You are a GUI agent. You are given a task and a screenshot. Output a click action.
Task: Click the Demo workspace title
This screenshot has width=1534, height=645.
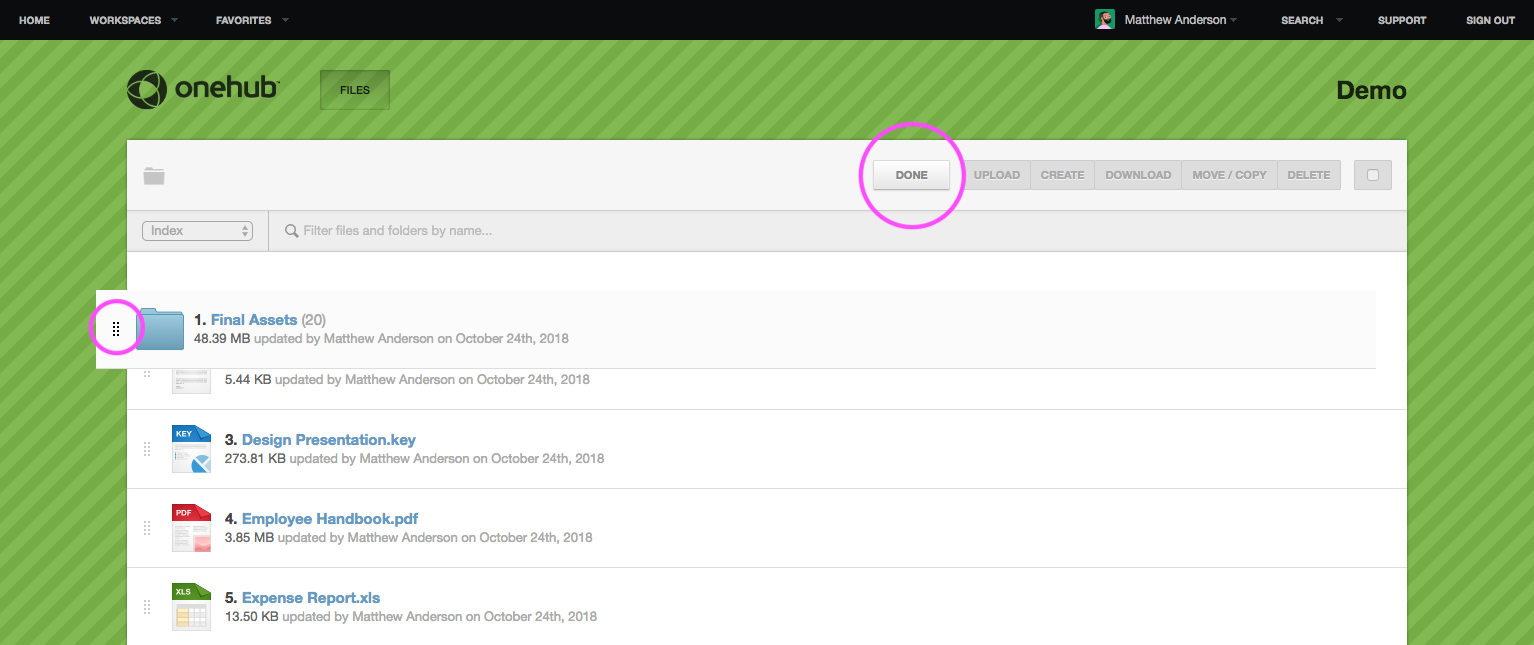click(1371, 91)
